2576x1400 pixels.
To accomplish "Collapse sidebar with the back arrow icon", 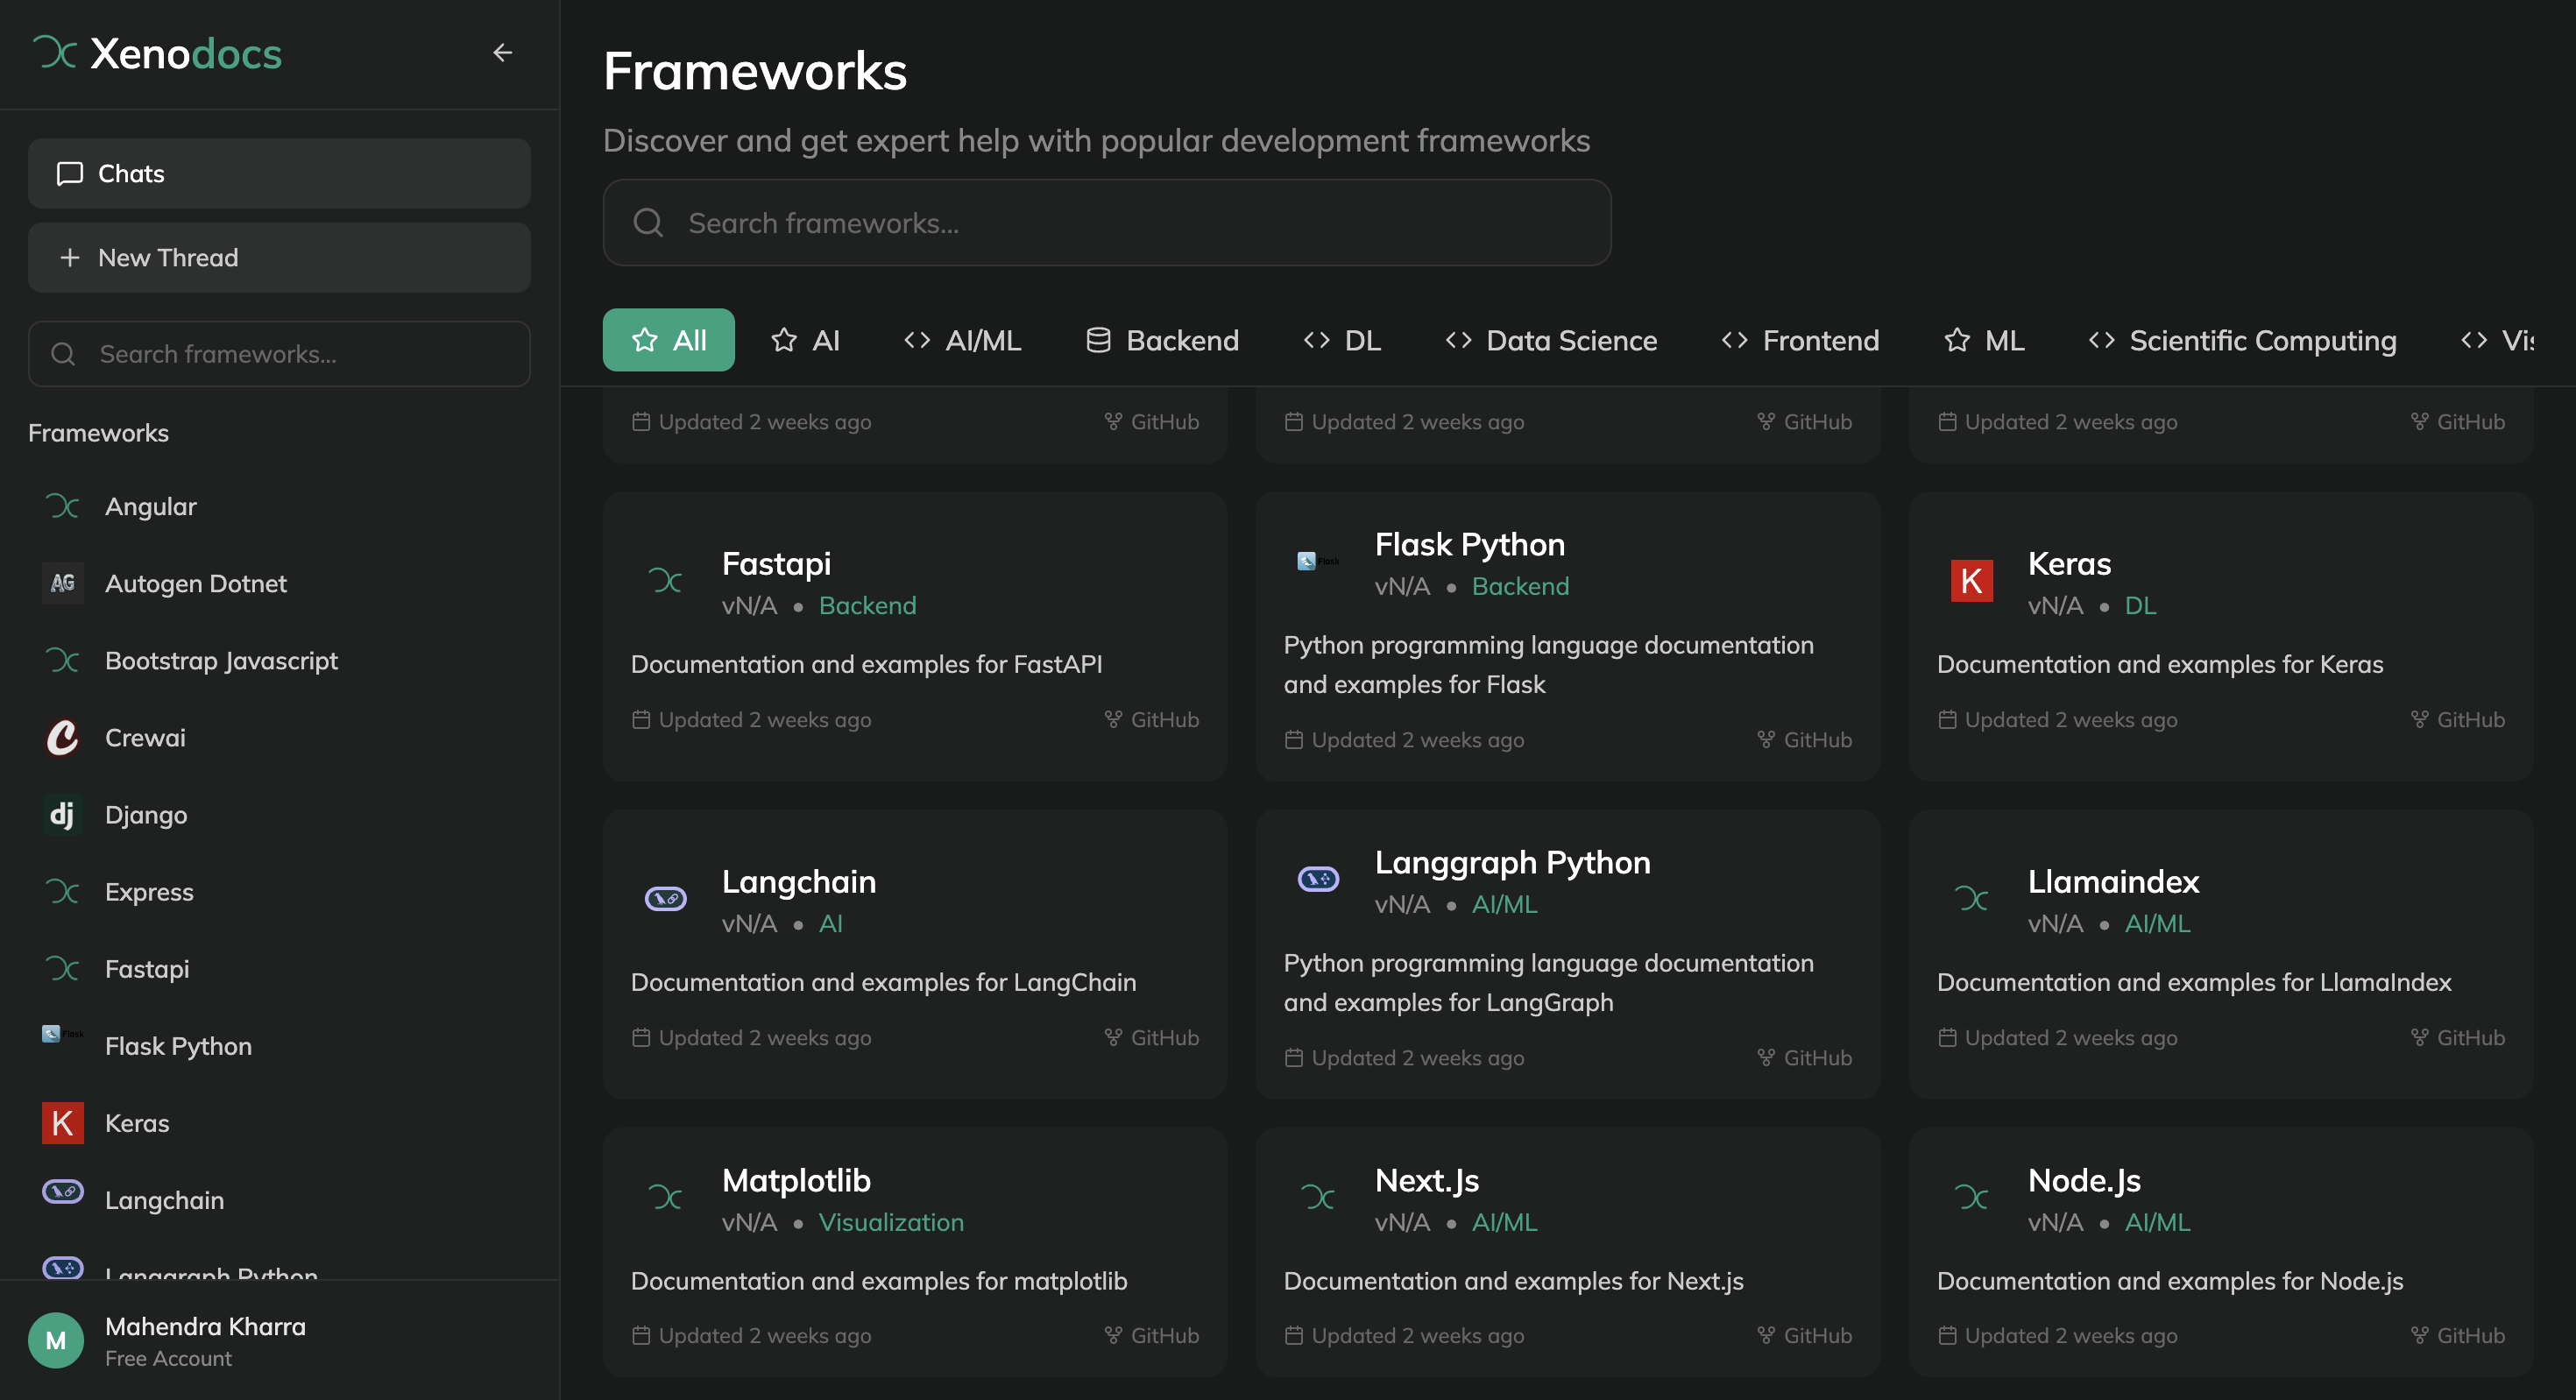I will tap(502, 53).
